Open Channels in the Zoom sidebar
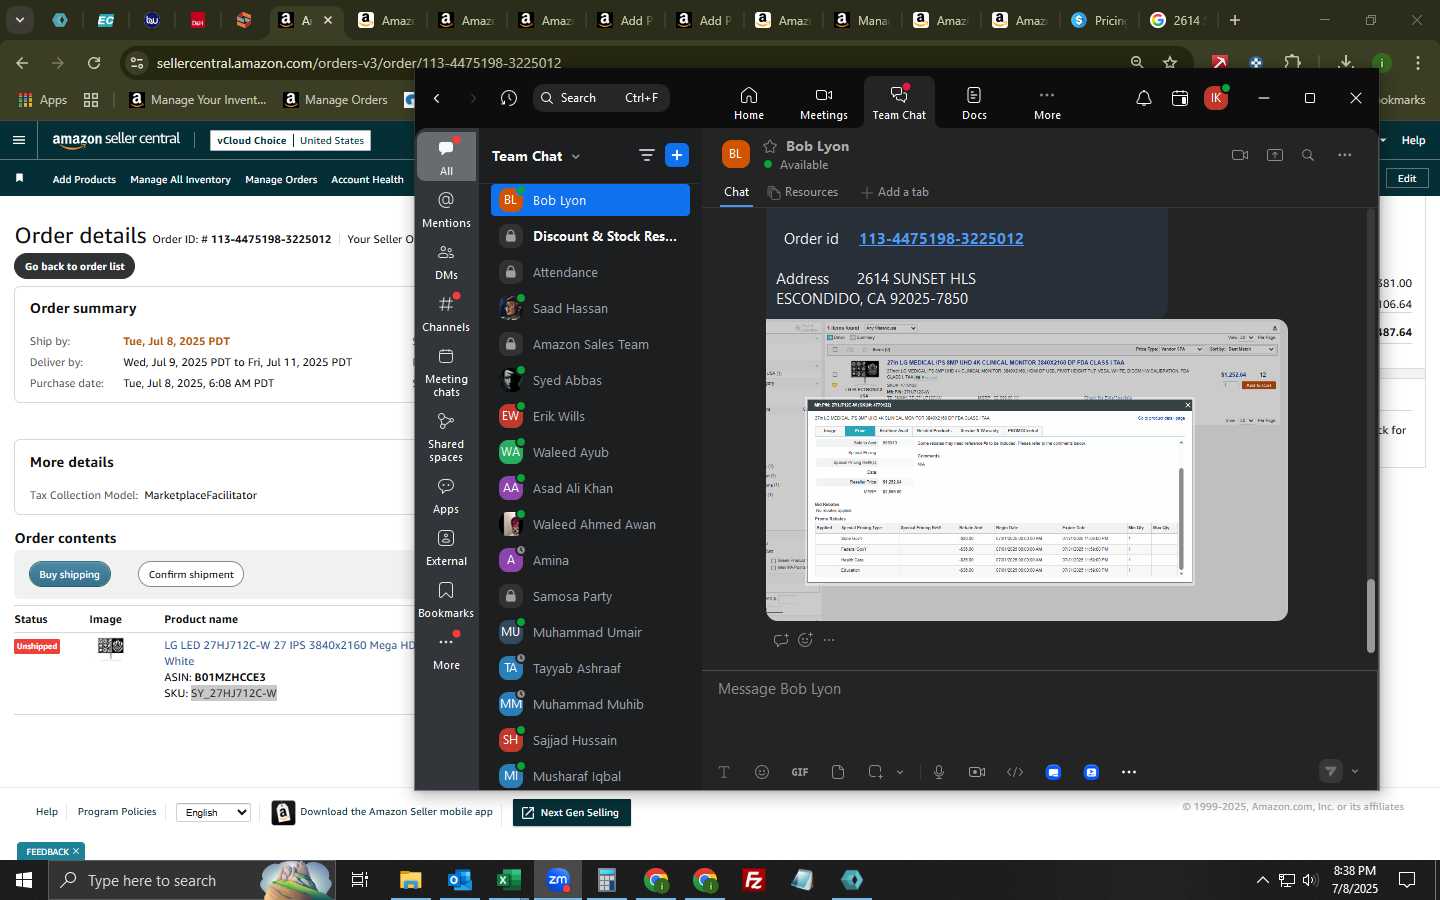This screenshot has width=1440, height=900. (x=446, y=314)
